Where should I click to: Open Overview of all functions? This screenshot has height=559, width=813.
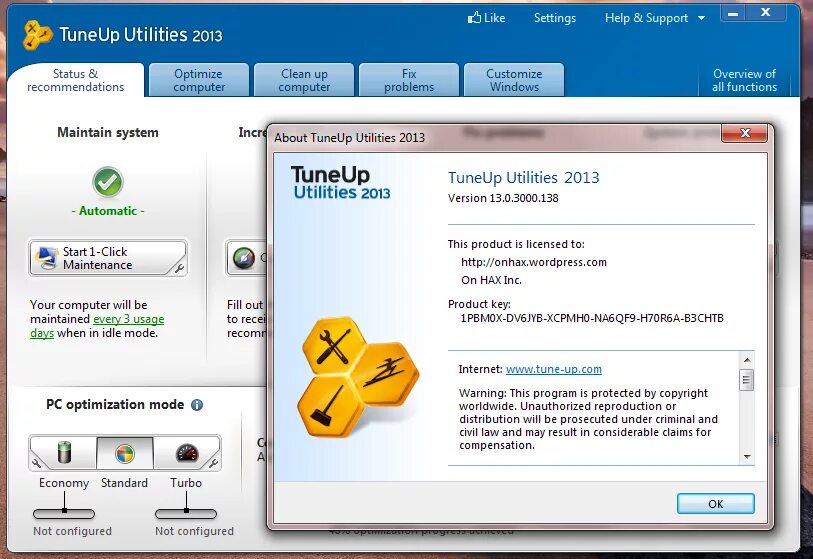coord(744,80)
